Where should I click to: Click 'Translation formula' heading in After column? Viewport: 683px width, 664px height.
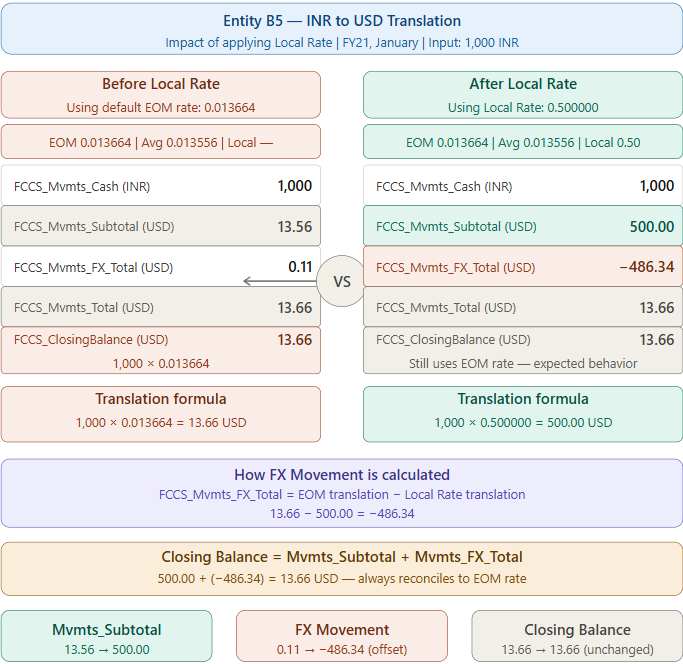[x=523, y=399]
